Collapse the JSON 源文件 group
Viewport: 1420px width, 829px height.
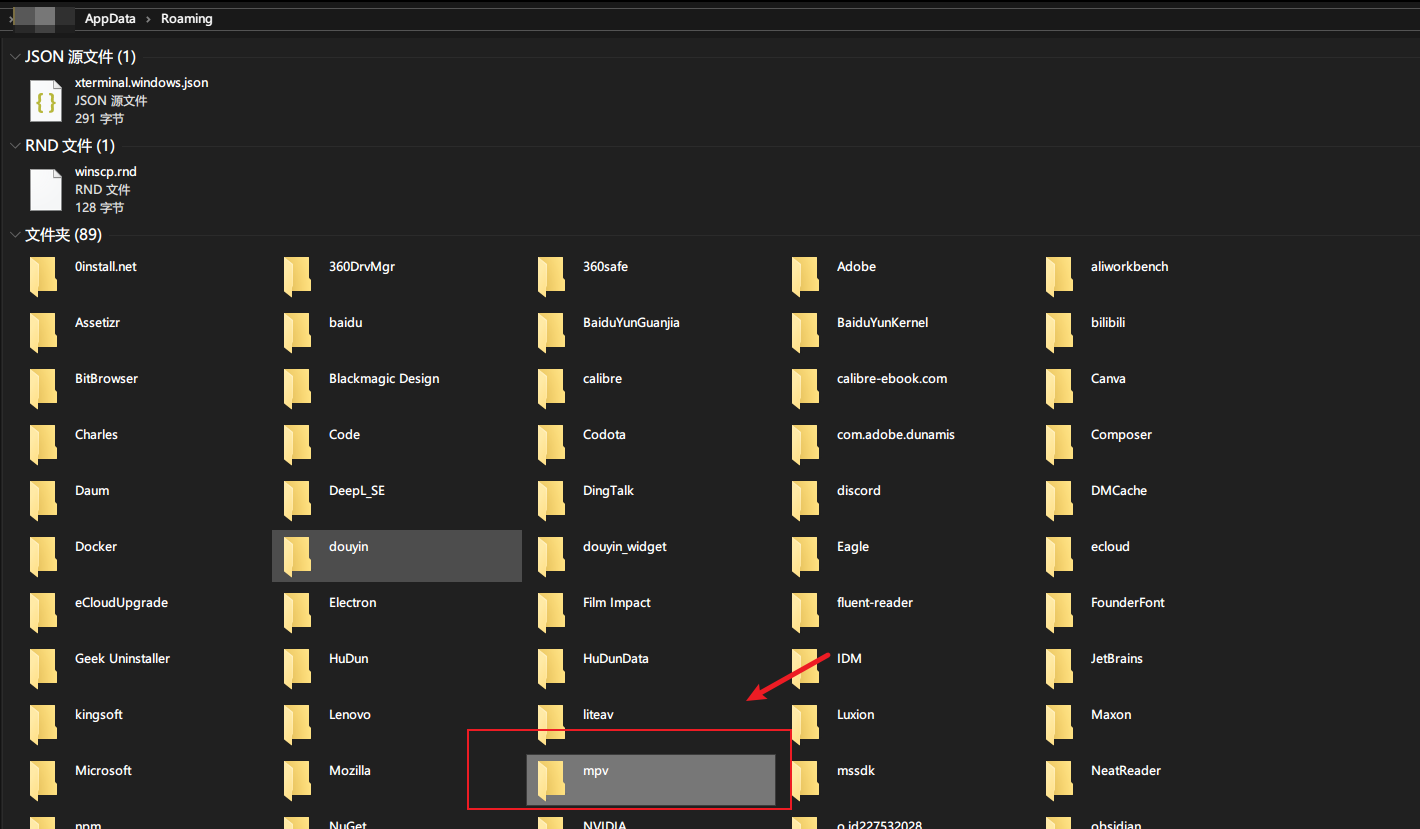(x=15, y=57)
